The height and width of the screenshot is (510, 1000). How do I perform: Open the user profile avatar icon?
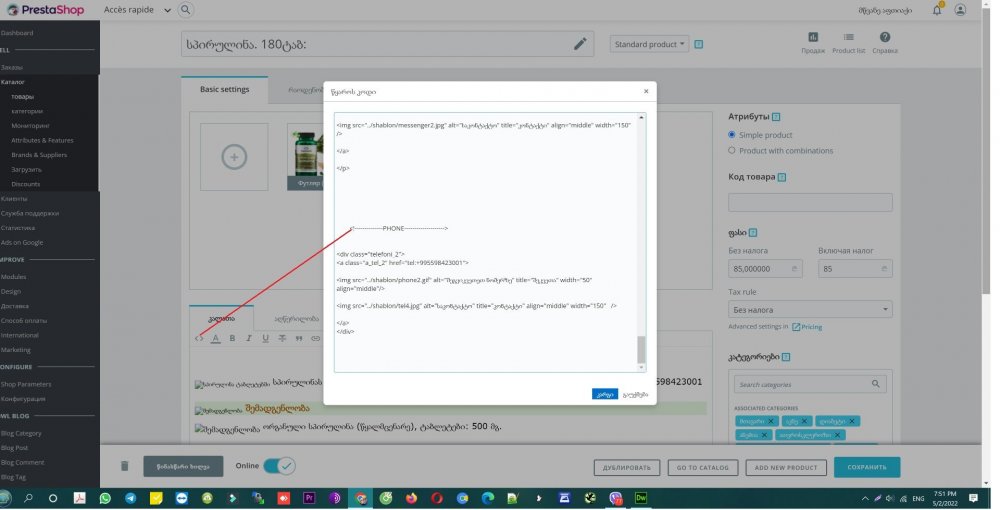[x=960, y=10]
